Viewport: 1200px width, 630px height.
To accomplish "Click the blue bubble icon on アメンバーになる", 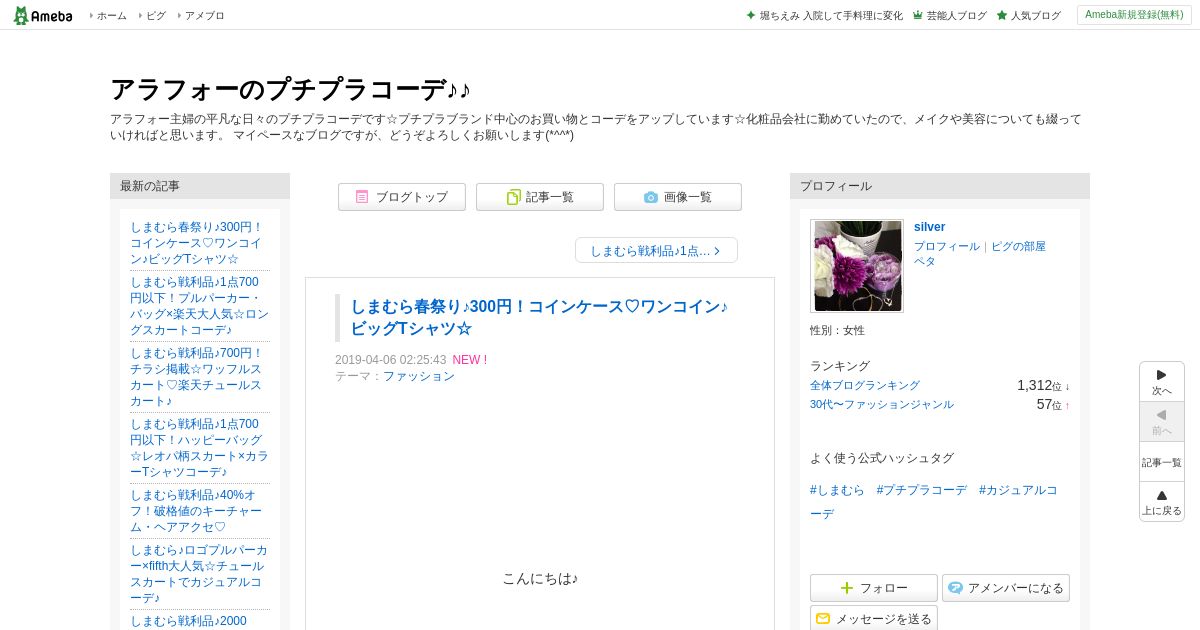I will coord(955,588).
